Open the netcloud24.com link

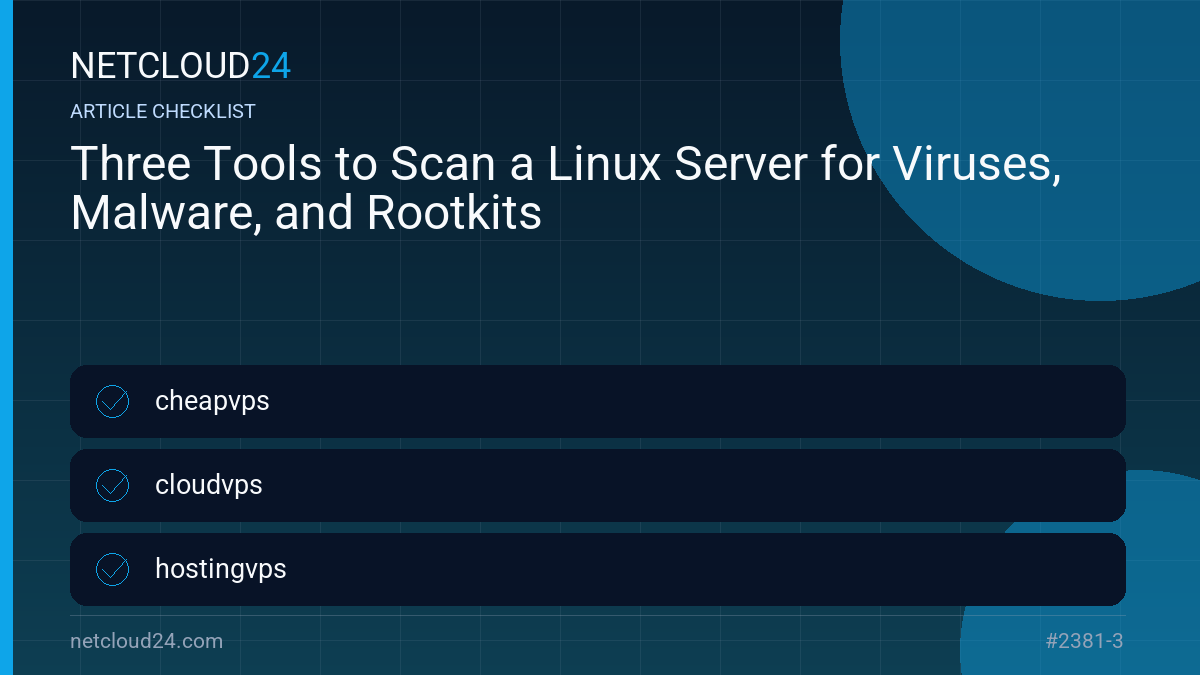coord(147,641)
